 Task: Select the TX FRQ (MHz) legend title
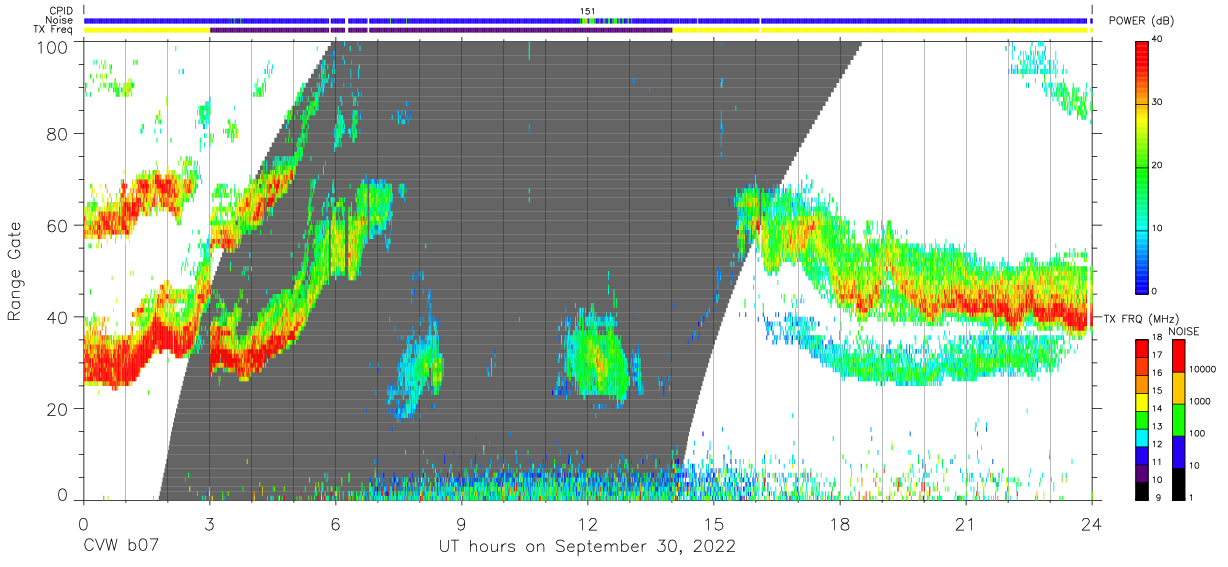tap(1141, 318)
